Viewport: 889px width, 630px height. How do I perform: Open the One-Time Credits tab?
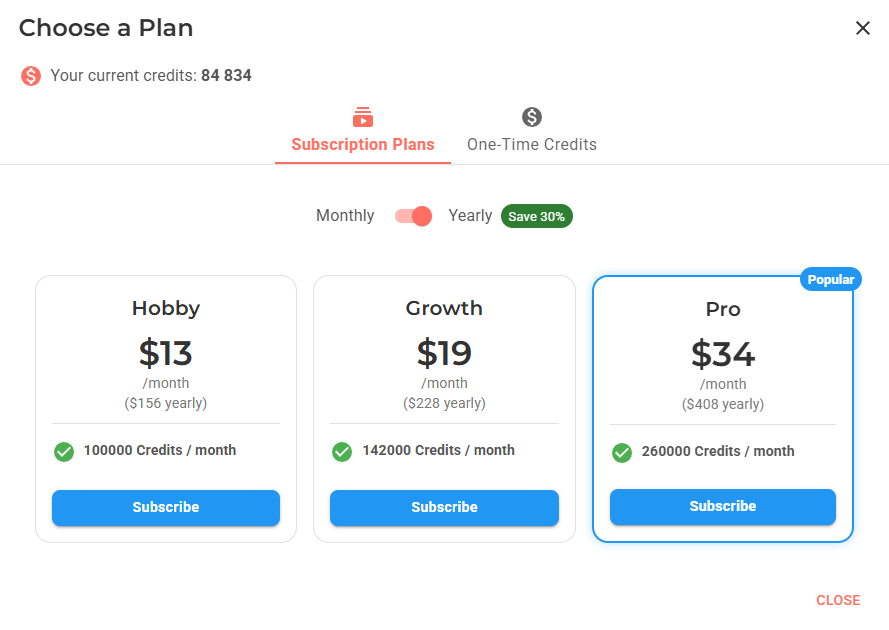[x=532, y=132]
